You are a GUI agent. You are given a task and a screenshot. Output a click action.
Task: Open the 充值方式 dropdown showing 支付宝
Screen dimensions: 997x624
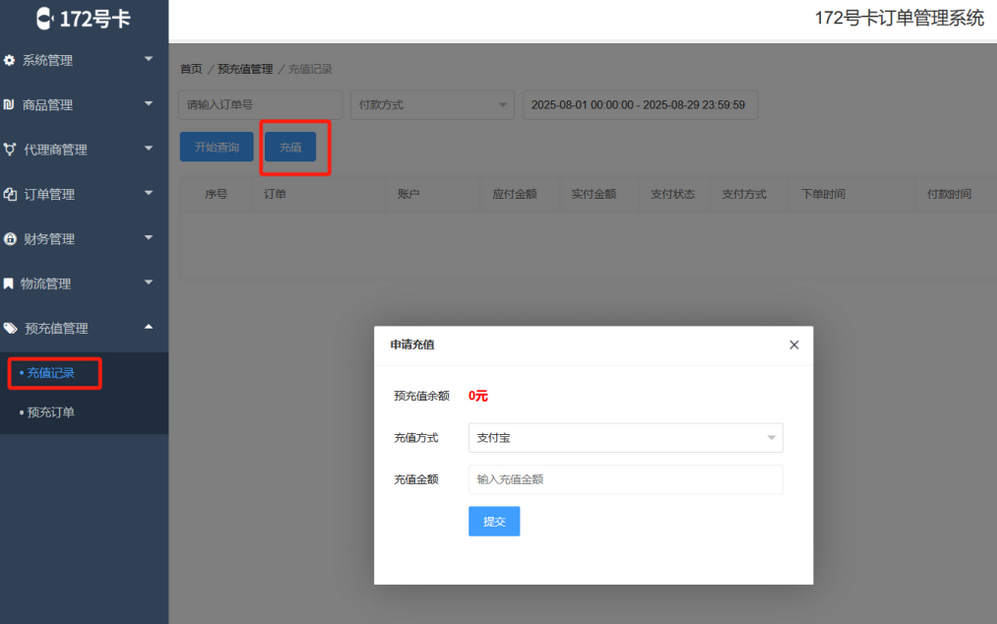tap(625, 438)
